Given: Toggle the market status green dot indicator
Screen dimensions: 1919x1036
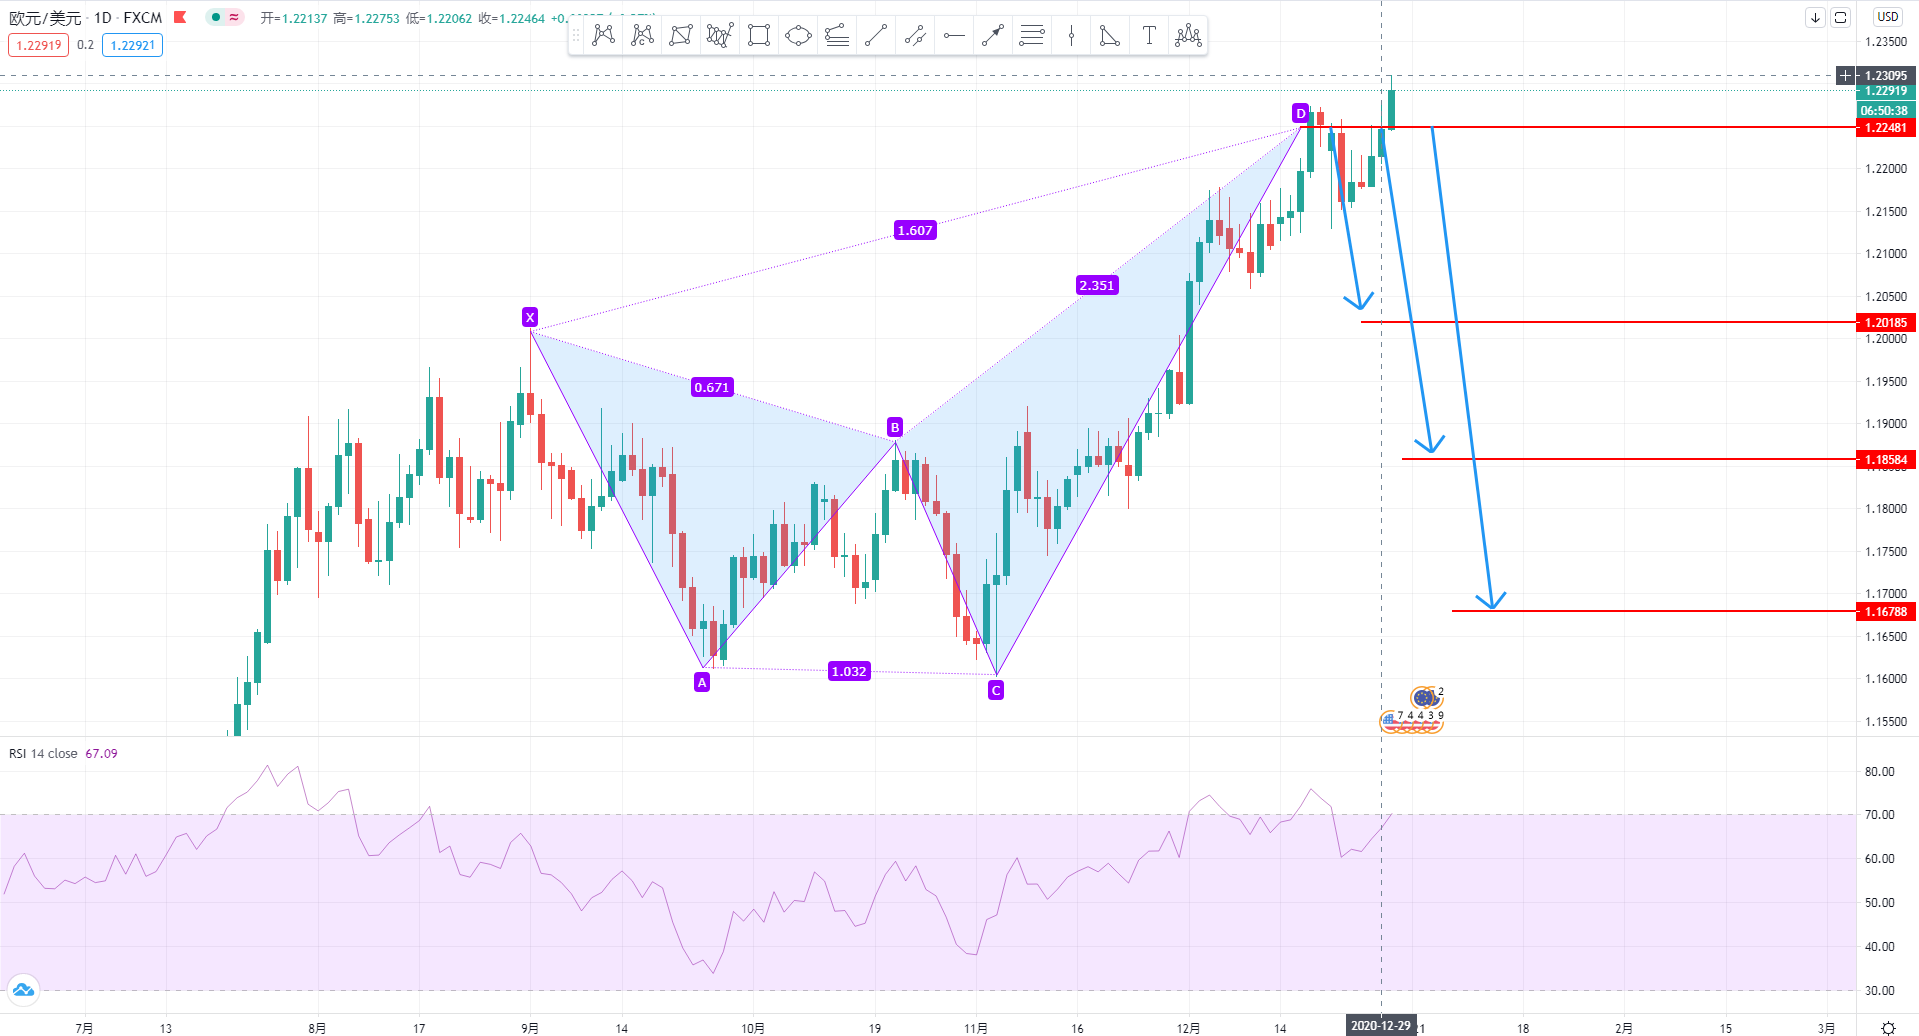Looking at the screenshot, I should [215, 17].
